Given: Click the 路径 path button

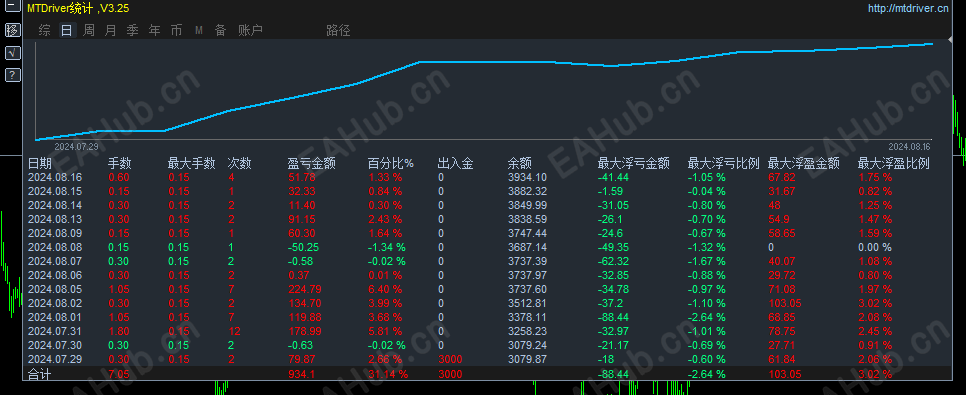Looking at the screenshot, I should click(x=338, y=30).
